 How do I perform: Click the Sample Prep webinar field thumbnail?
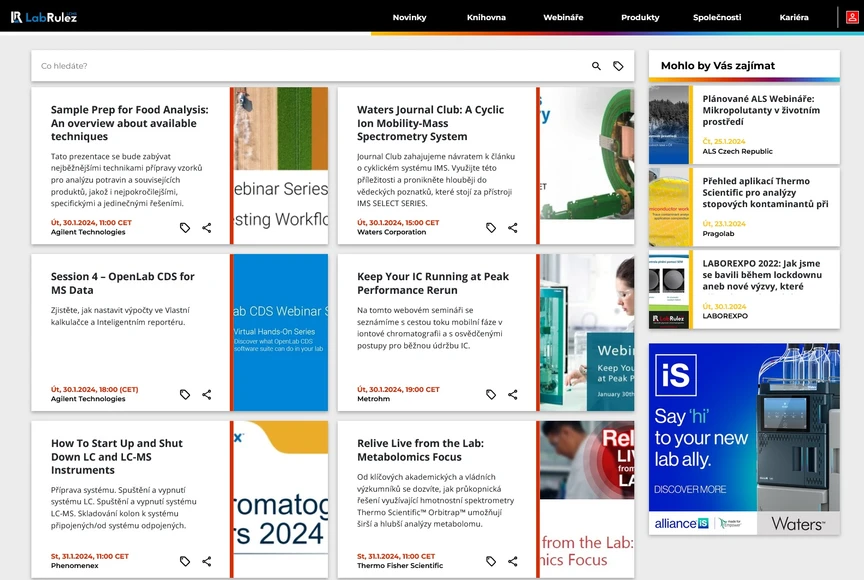(281, 165)
